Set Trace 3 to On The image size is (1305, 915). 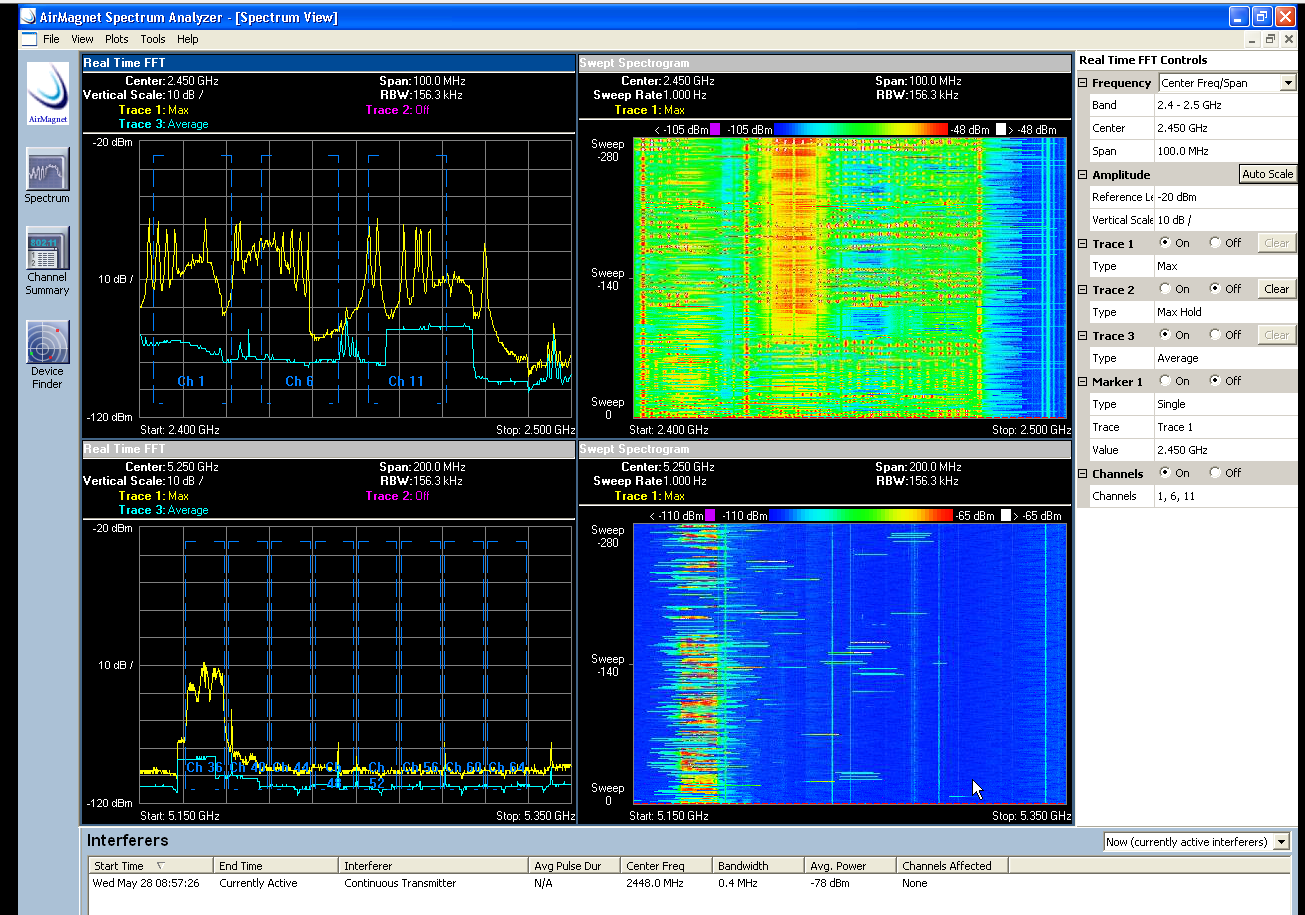[1164, 335]
